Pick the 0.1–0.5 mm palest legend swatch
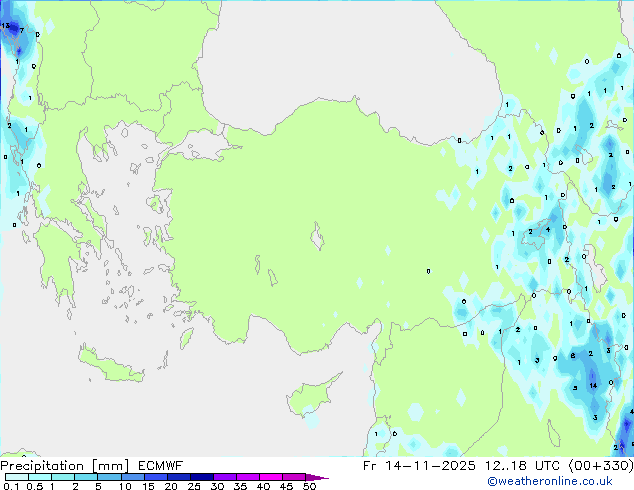 pos(17,477)
